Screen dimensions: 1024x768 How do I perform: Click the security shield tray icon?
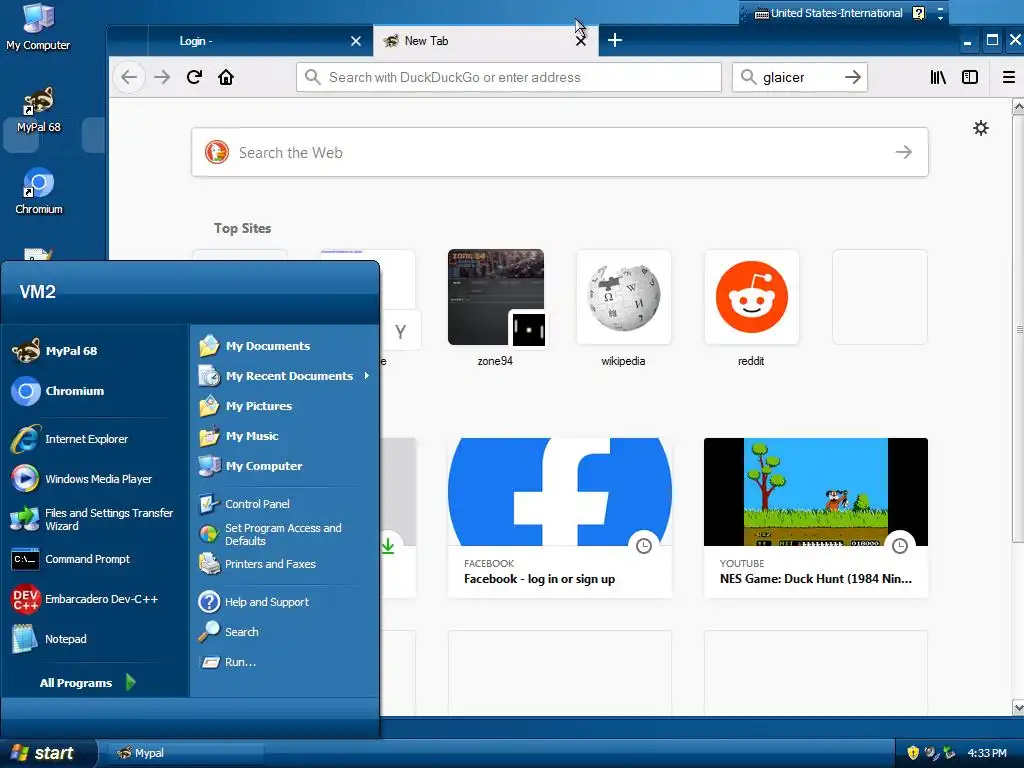click(913, 753)
